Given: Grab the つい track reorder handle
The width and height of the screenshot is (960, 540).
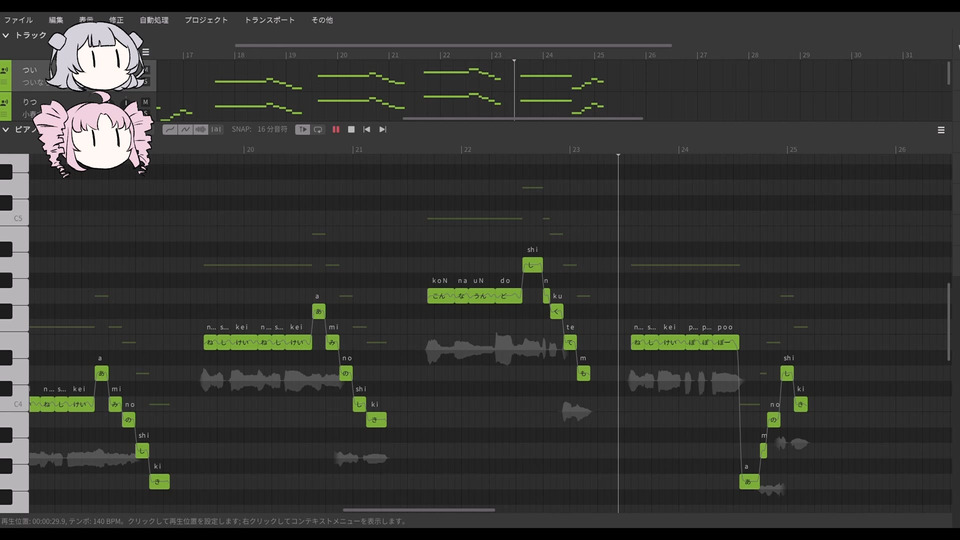Looking at the screenshot, I should pyautogui.click(x=5, y=83).
